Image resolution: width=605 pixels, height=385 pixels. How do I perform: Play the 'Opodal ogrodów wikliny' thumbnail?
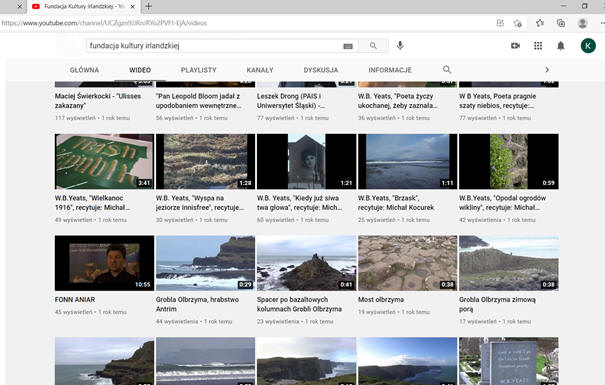(509, 161)
